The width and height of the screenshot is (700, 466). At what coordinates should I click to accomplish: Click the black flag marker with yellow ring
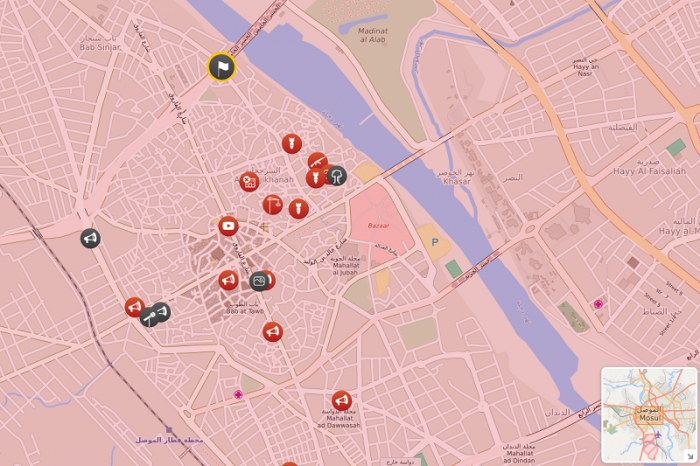(221, 67)
